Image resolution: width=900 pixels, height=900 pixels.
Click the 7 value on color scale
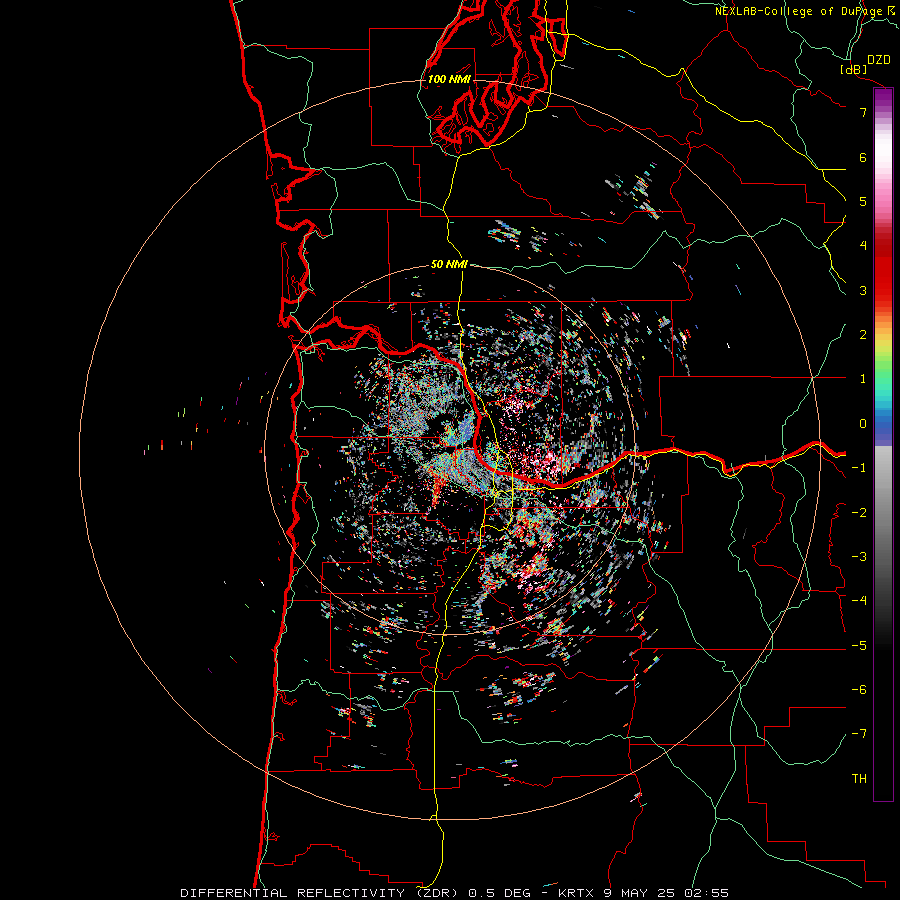click(863, 112)
